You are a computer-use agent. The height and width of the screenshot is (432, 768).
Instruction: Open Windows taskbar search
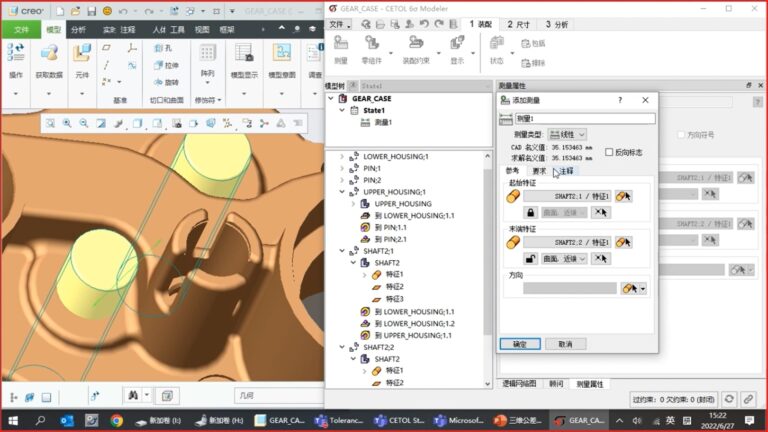coord(40,420)
